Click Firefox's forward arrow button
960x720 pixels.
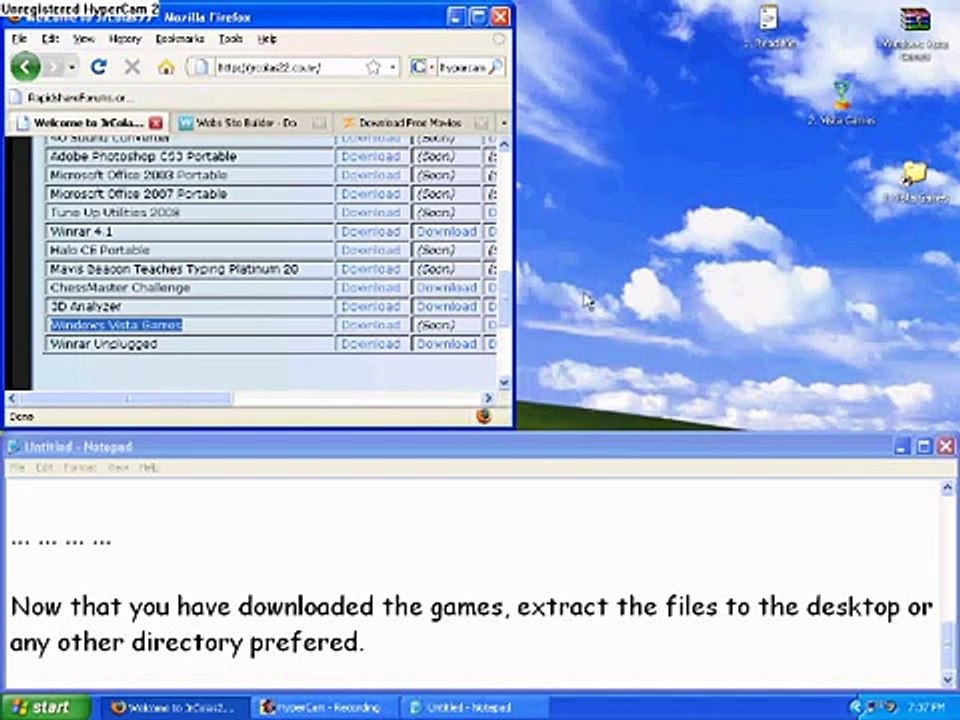(x=54, y=67)
